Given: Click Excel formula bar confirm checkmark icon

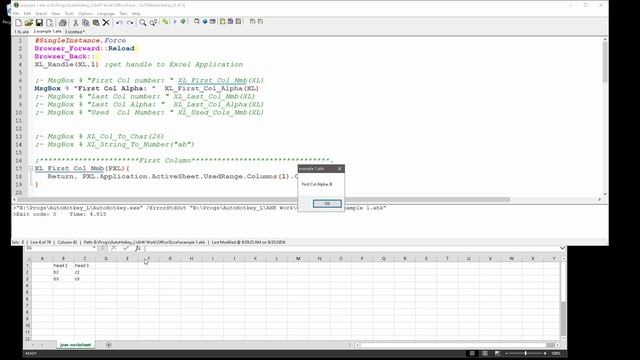Looking at the screenshot, I should [x=126, y=248].
